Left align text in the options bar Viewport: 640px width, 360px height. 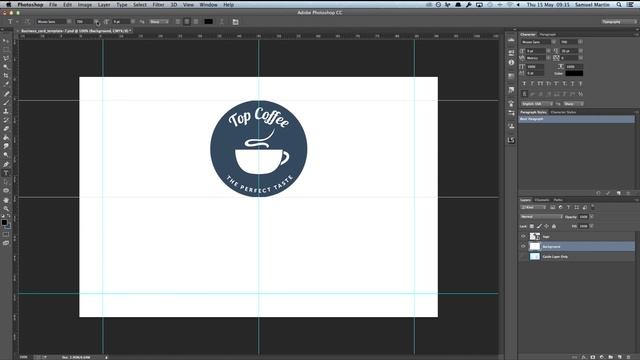(x=178, y=22)
